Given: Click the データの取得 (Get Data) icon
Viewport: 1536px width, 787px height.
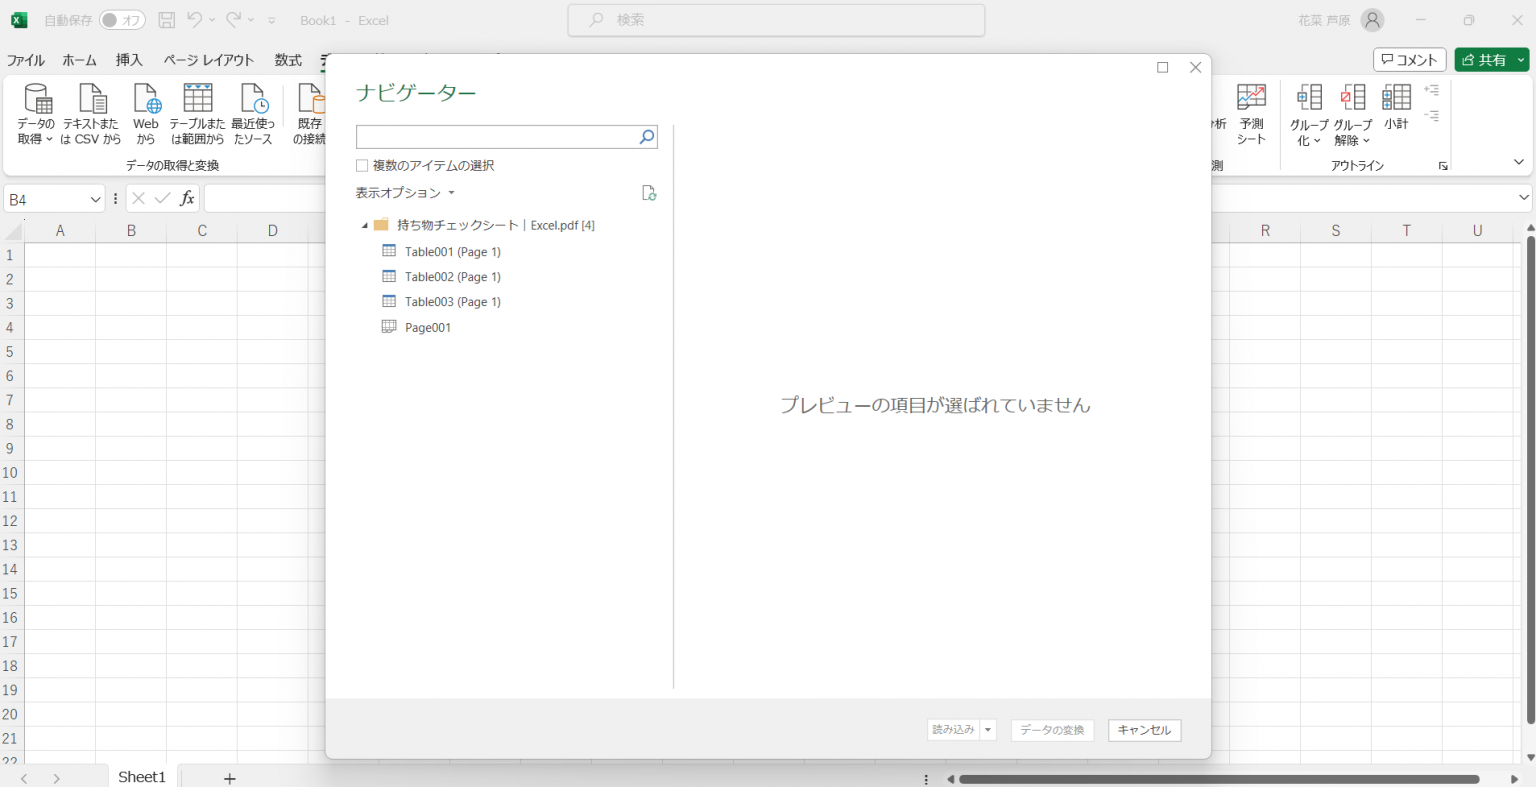Looking at the screenshot, I should [37, 100].
